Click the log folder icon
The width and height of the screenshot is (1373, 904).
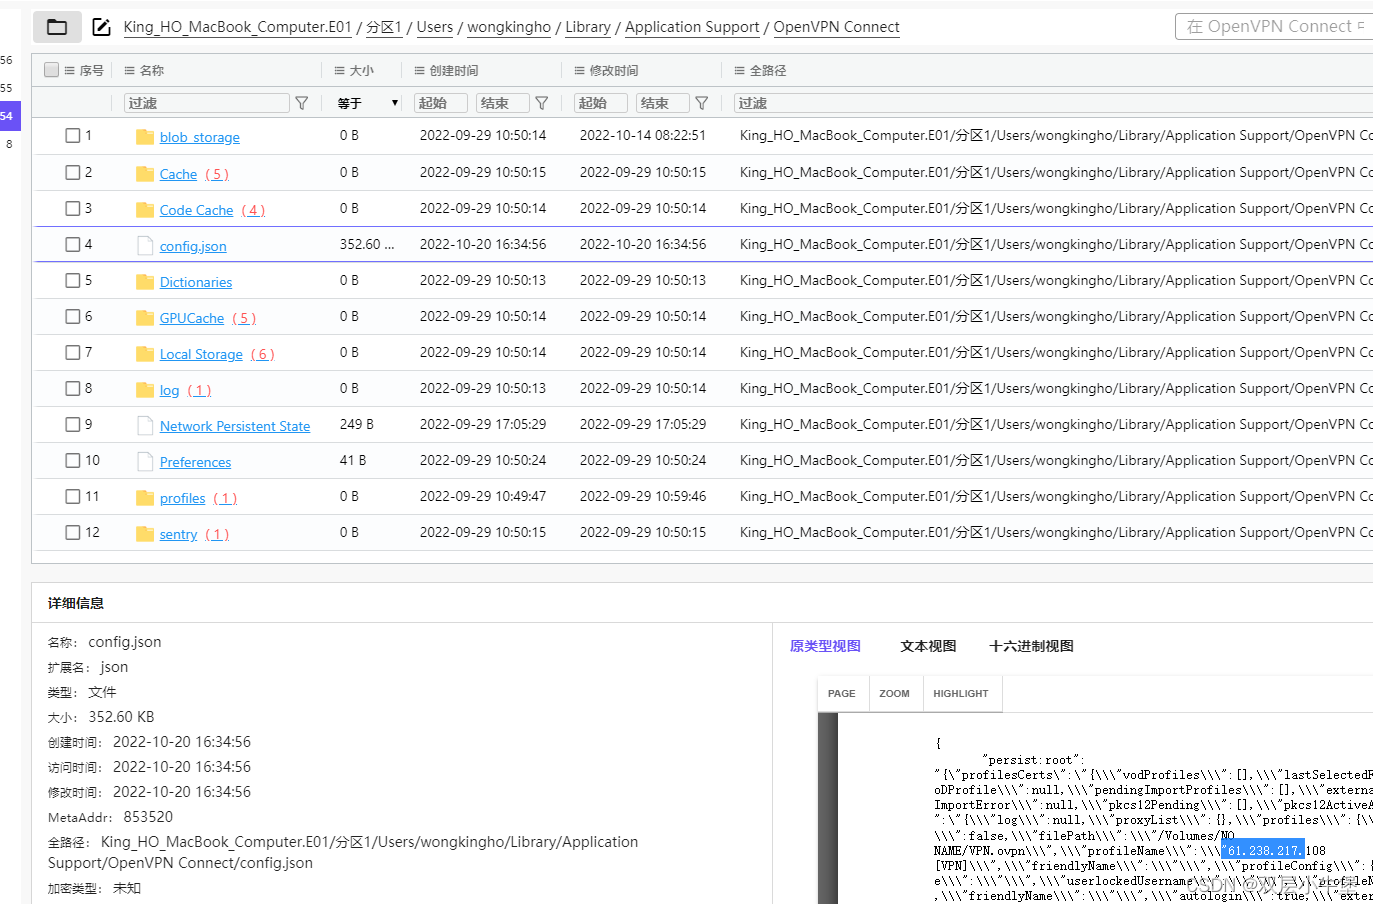click(x=145, y=390)
